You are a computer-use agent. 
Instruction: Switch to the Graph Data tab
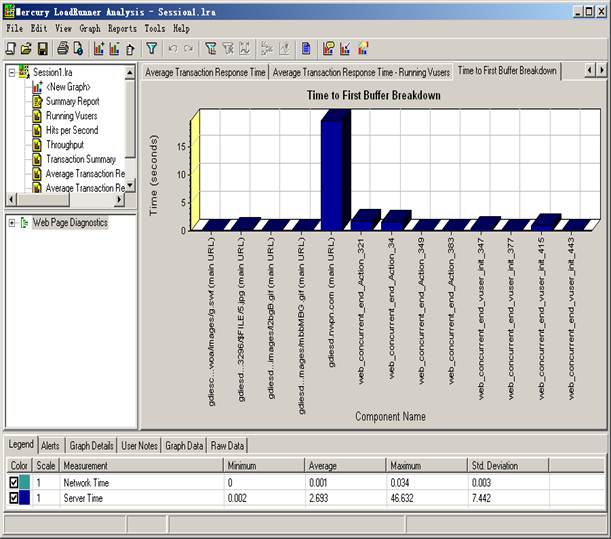tap(184, 446)
